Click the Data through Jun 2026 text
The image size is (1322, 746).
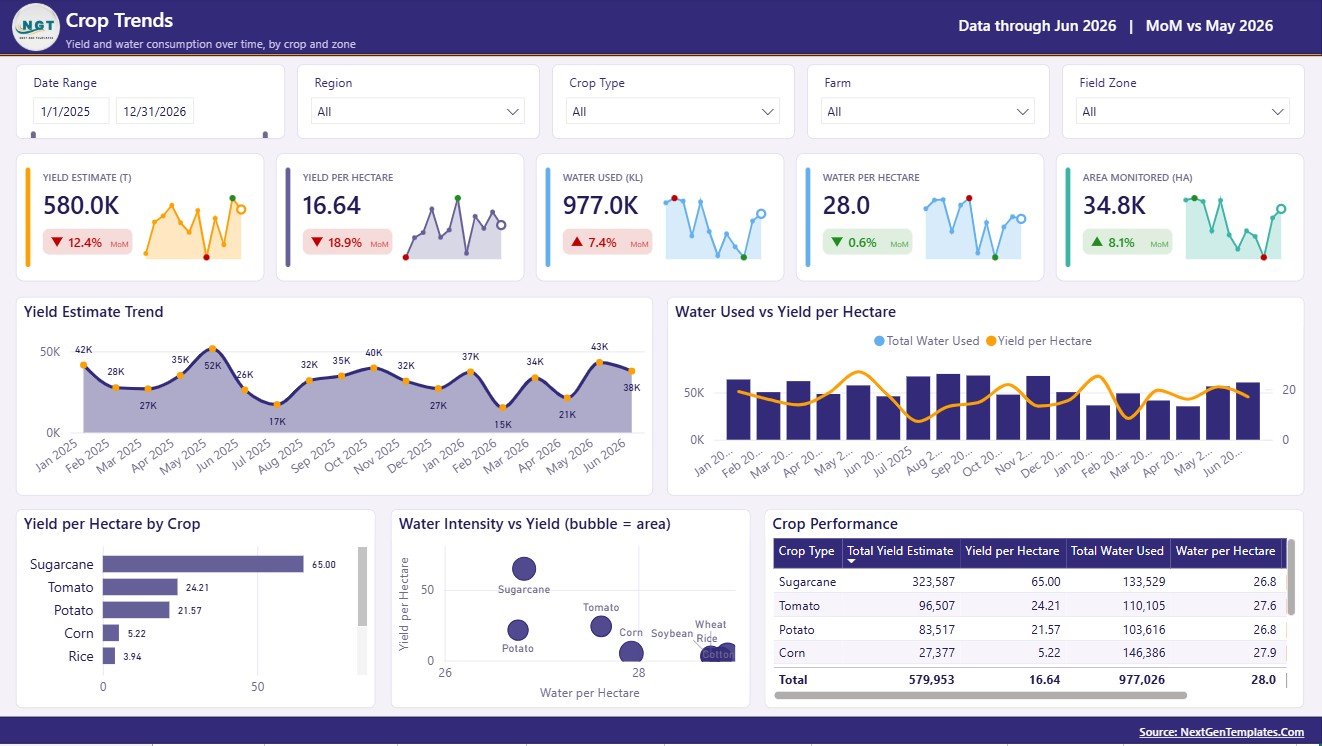[1037, 26]
